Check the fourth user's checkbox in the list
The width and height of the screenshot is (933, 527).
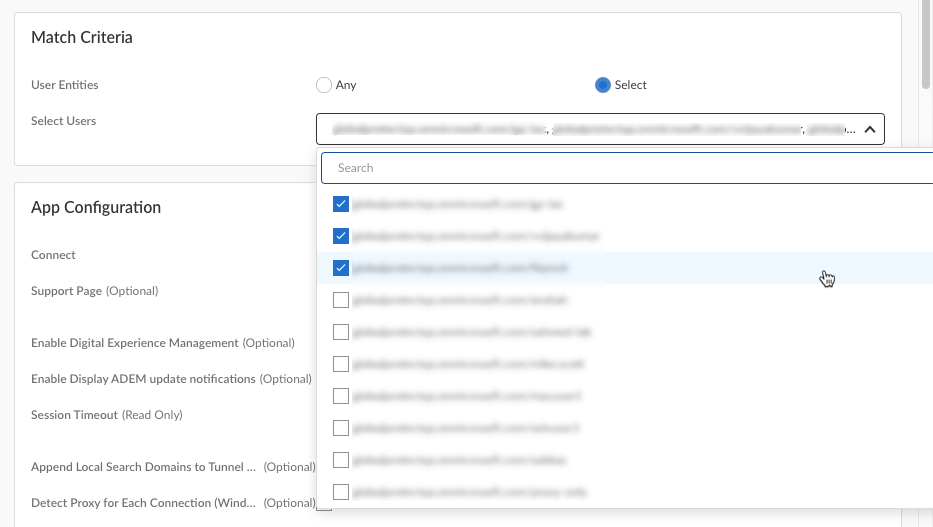coord(341,300)
